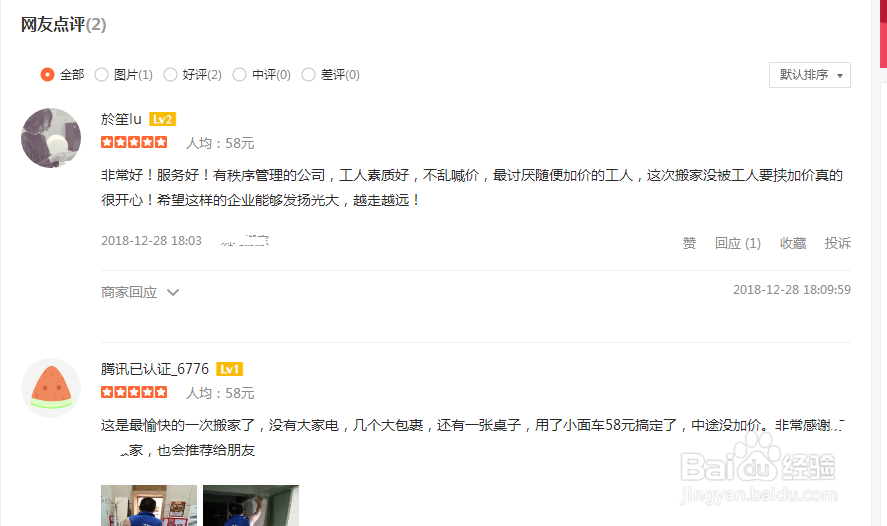This screenshot has height=526, width=887.
Task: Click the watermelon avatar of 腾讯已认证_6776
Action: (x=51, y=388)
